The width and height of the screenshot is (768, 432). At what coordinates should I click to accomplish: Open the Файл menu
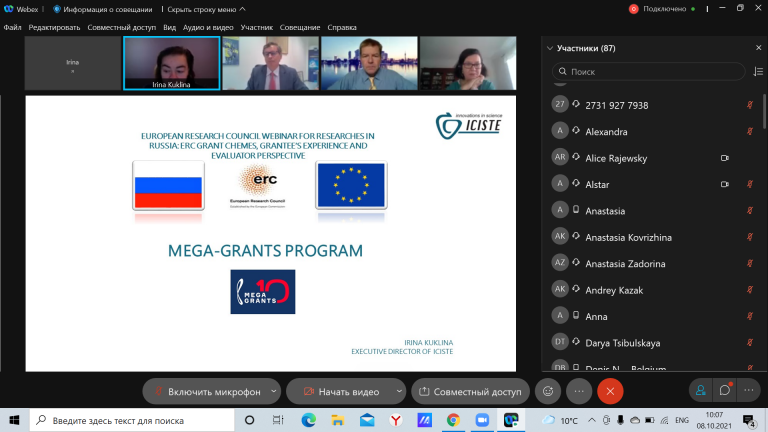[12, 27]
